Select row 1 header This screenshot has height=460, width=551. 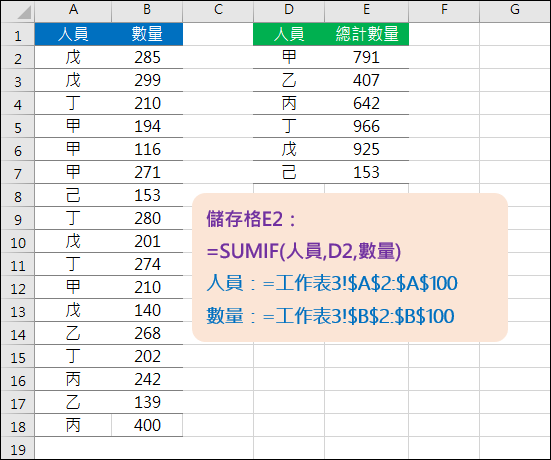pos(18,34)
